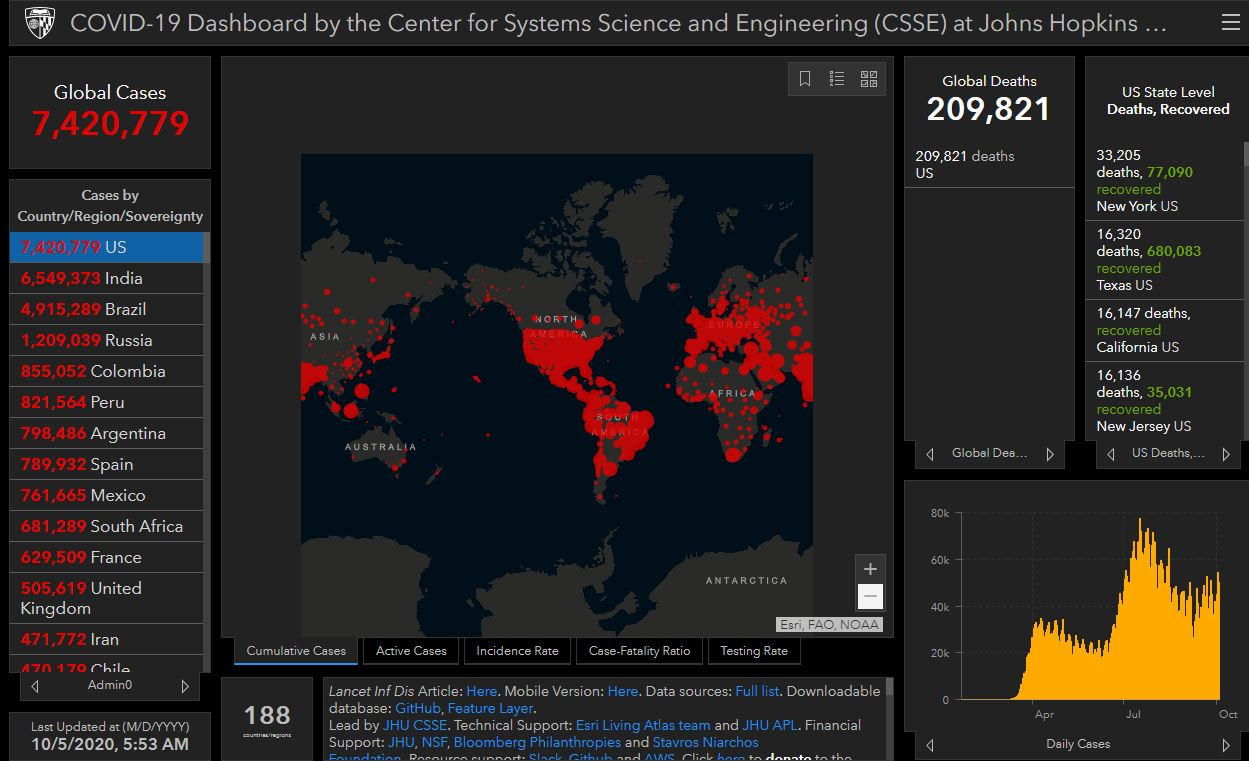
Task: Click right arrow next to Admin0
Action: 185,686
